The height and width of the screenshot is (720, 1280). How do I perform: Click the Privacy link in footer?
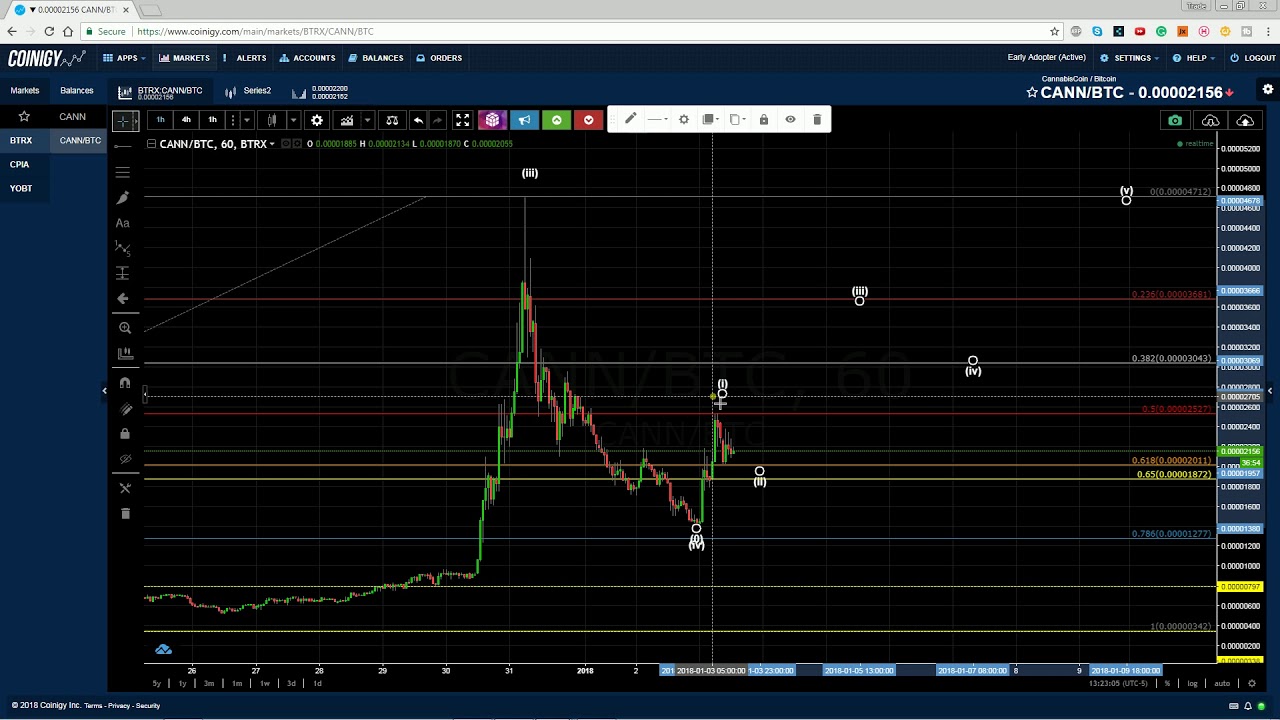[119, 706]
